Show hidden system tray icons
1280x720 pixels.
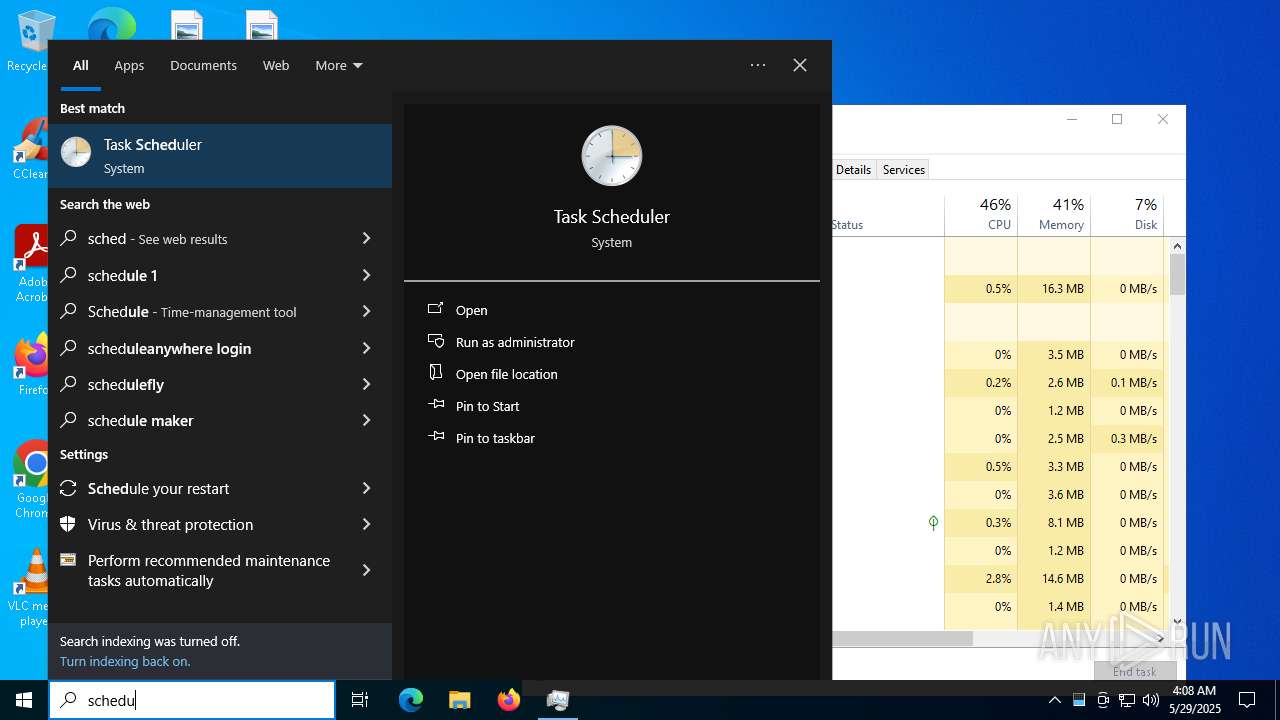pyautogui.click(x=1055, y=700)
